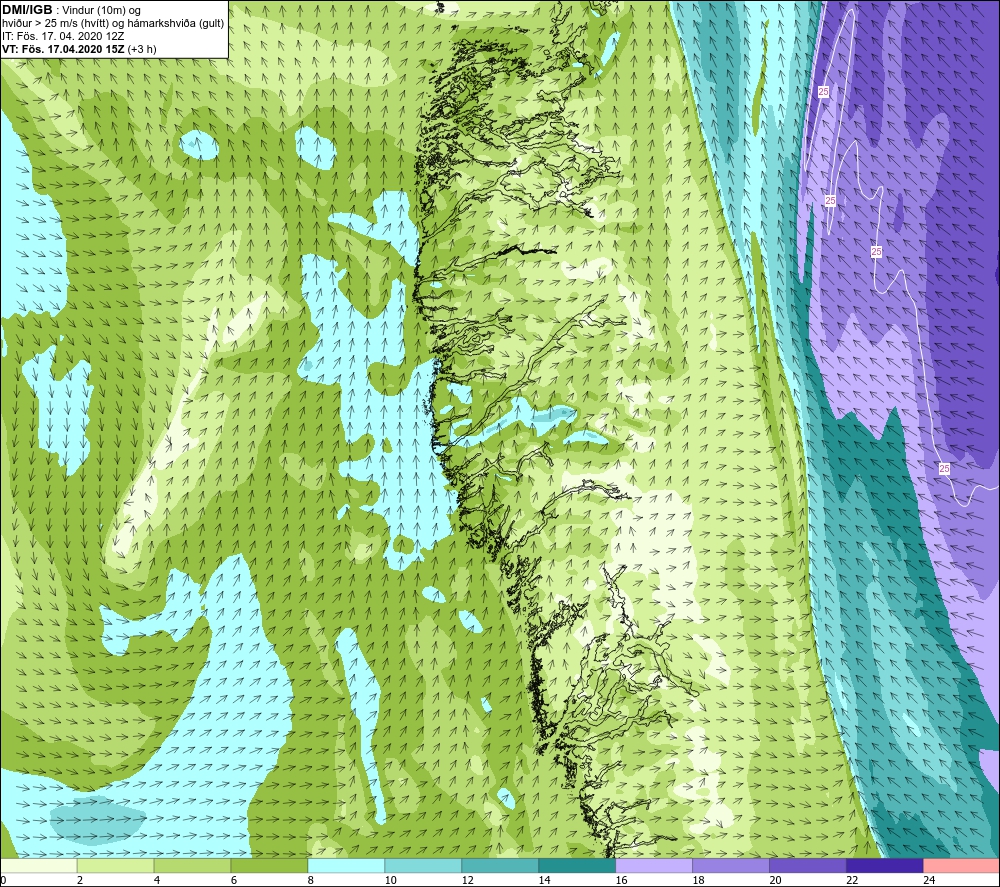Select the light cyan 8–10 m/s legend swatch
The height and width of the screenshot is (887, 1000).
pyautogui.click(x=346, y=865)
